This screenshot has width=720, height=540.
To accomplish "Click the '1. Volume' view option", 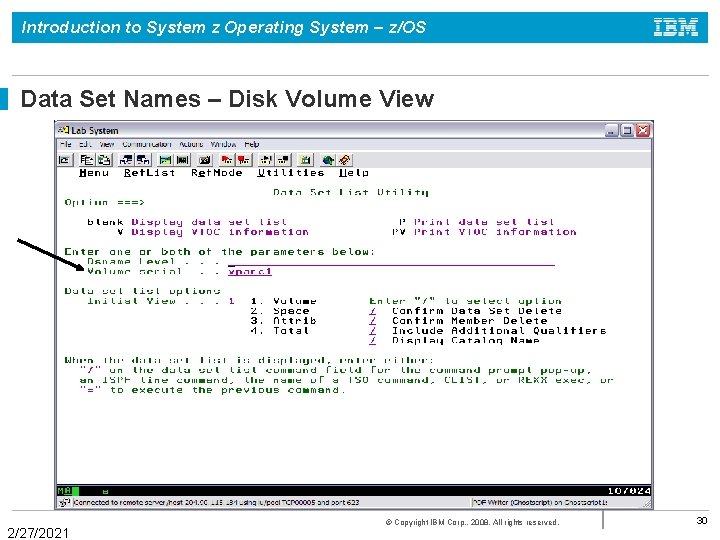I will [x=283, y=301].
